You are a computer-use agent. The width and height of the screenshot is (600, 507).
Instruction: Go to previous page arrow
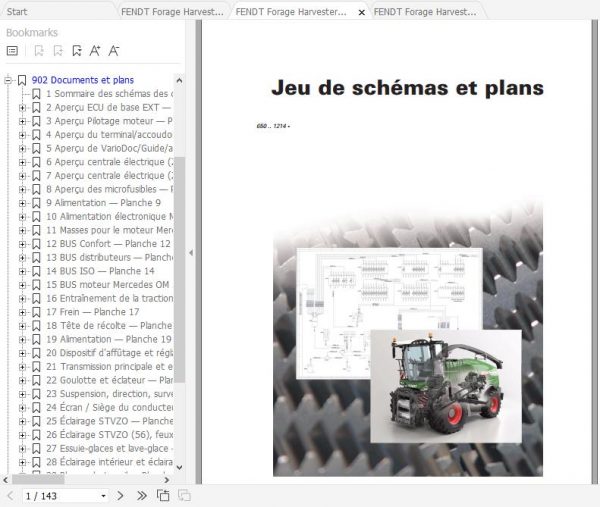tap(10, 496)
